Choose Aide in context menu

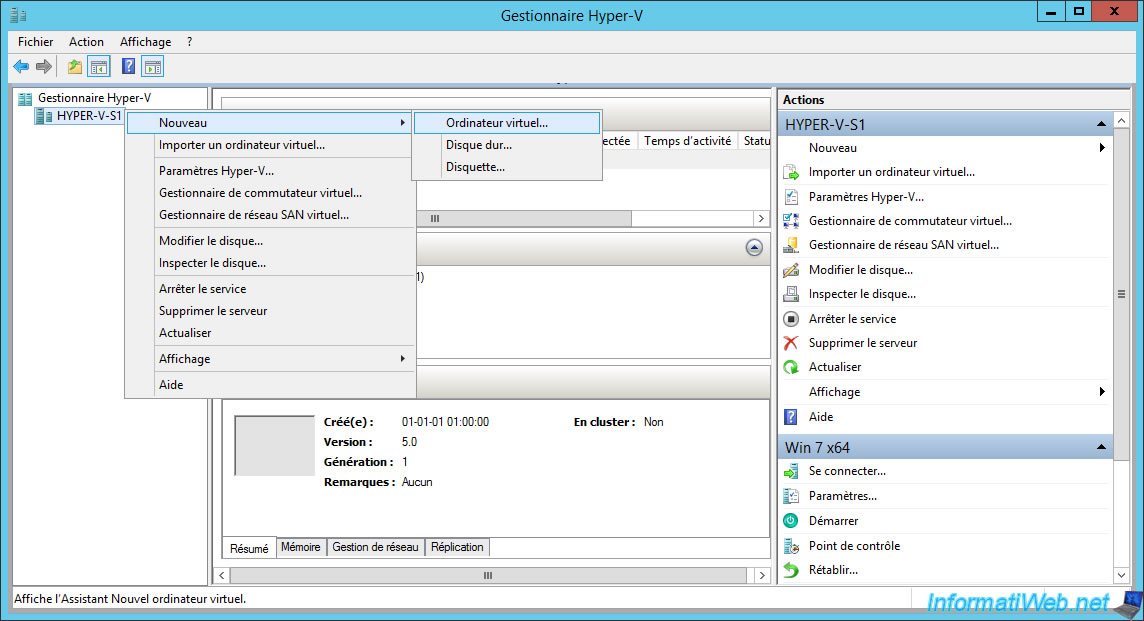click(x=270, y=385)
